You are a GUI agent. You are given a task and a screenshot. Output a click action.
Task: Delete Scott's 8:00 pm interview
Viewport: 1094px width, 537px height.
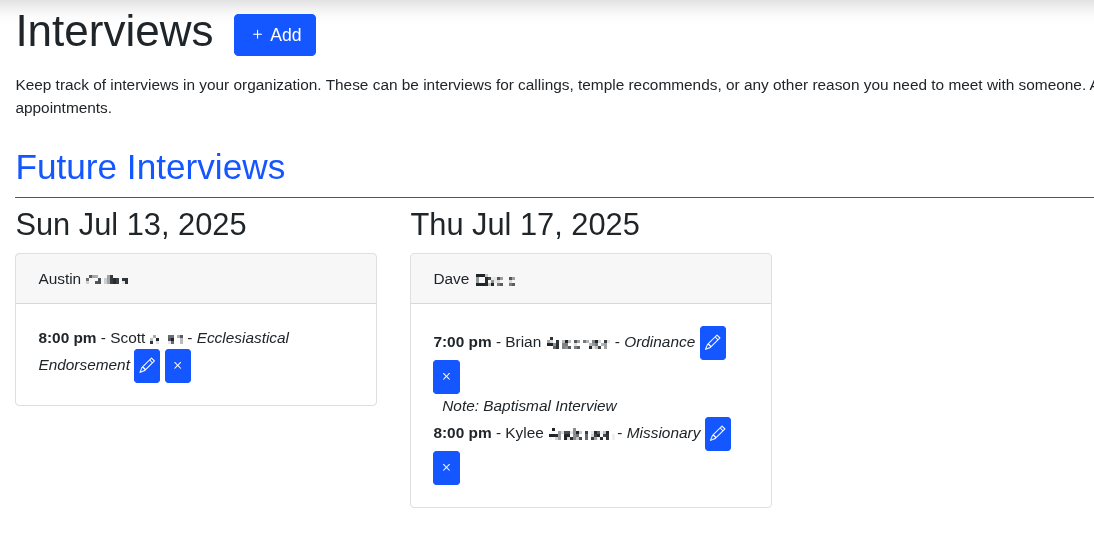pos(178,366)
